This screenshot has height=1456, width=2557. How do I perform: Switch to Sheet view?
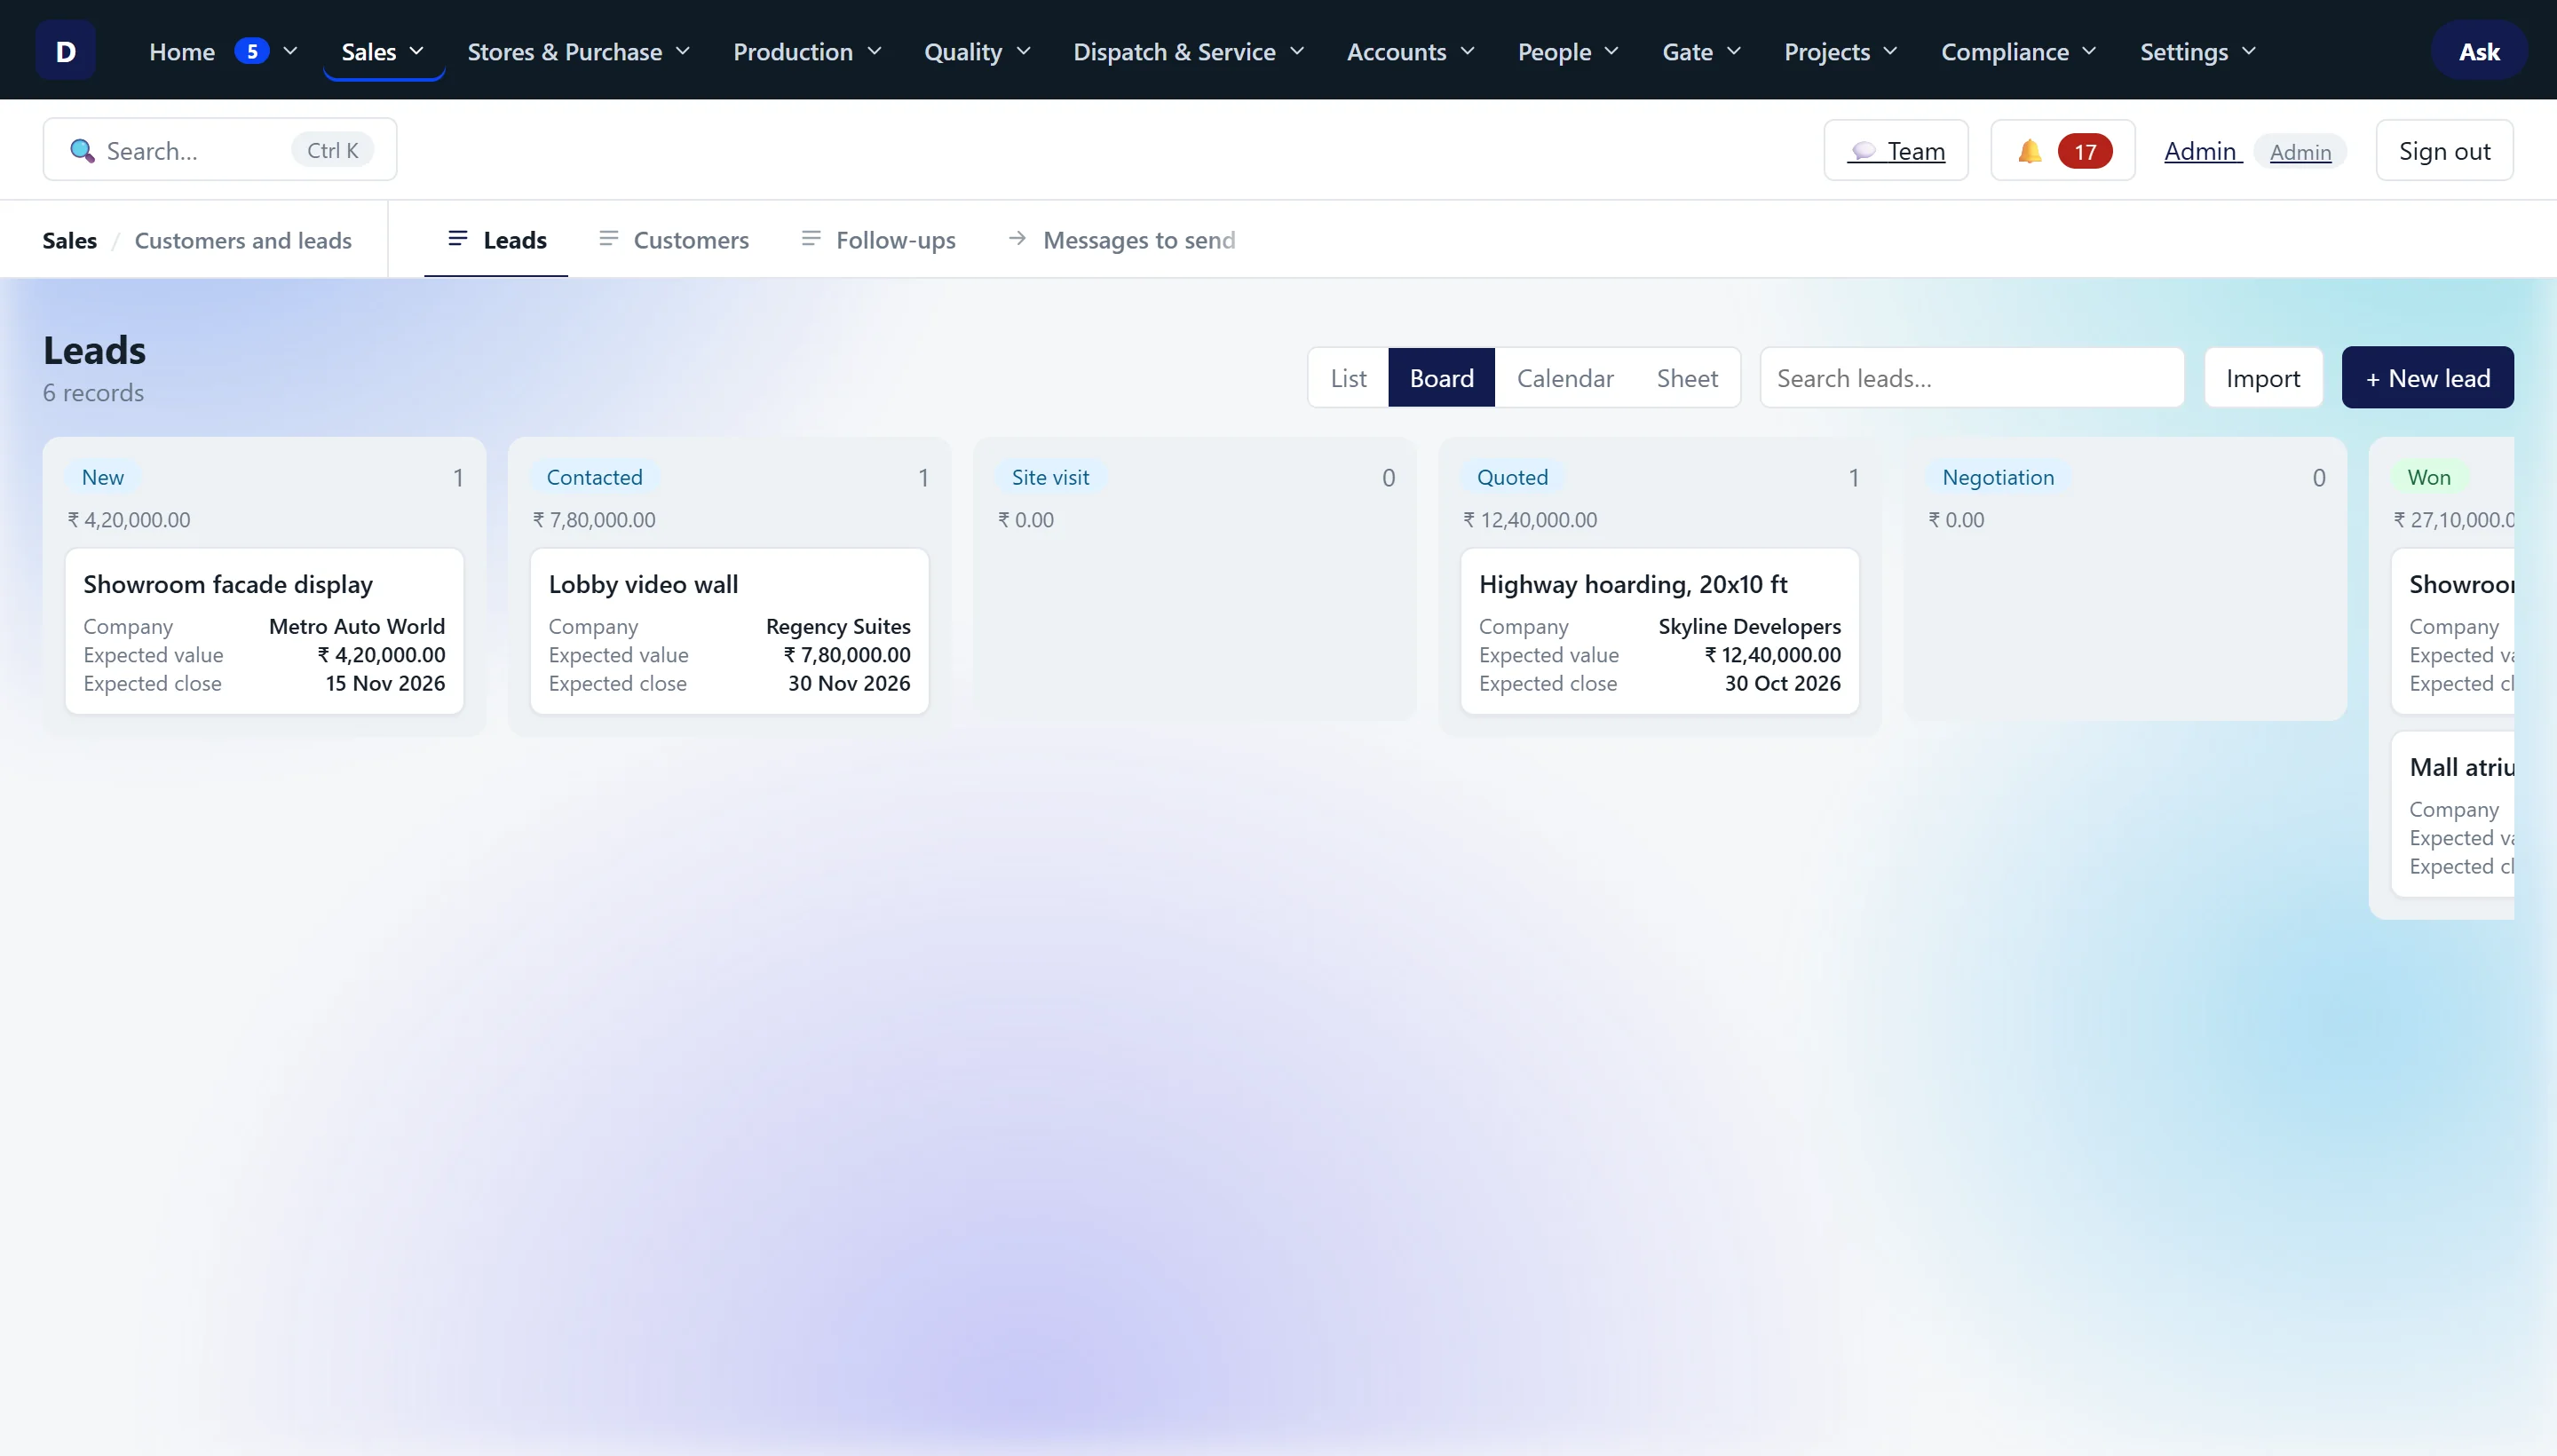(x=1687, y=378)
